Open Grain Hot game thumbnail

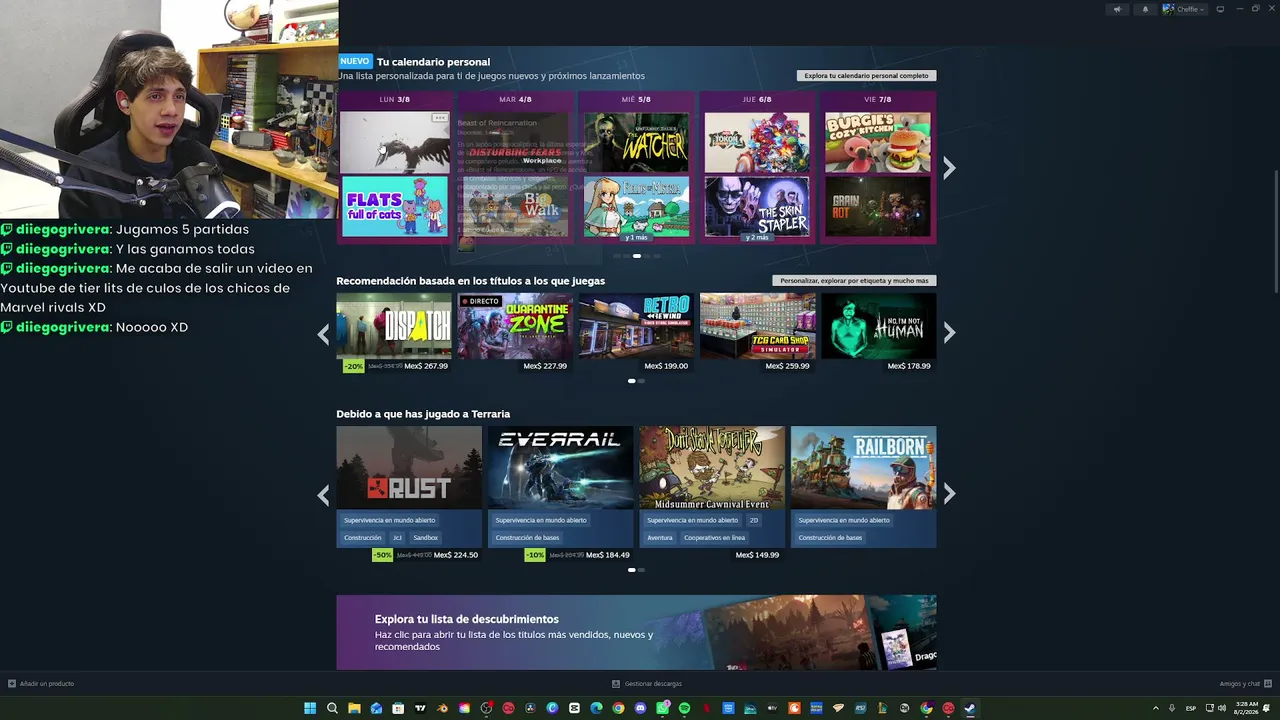pos(878,207)
